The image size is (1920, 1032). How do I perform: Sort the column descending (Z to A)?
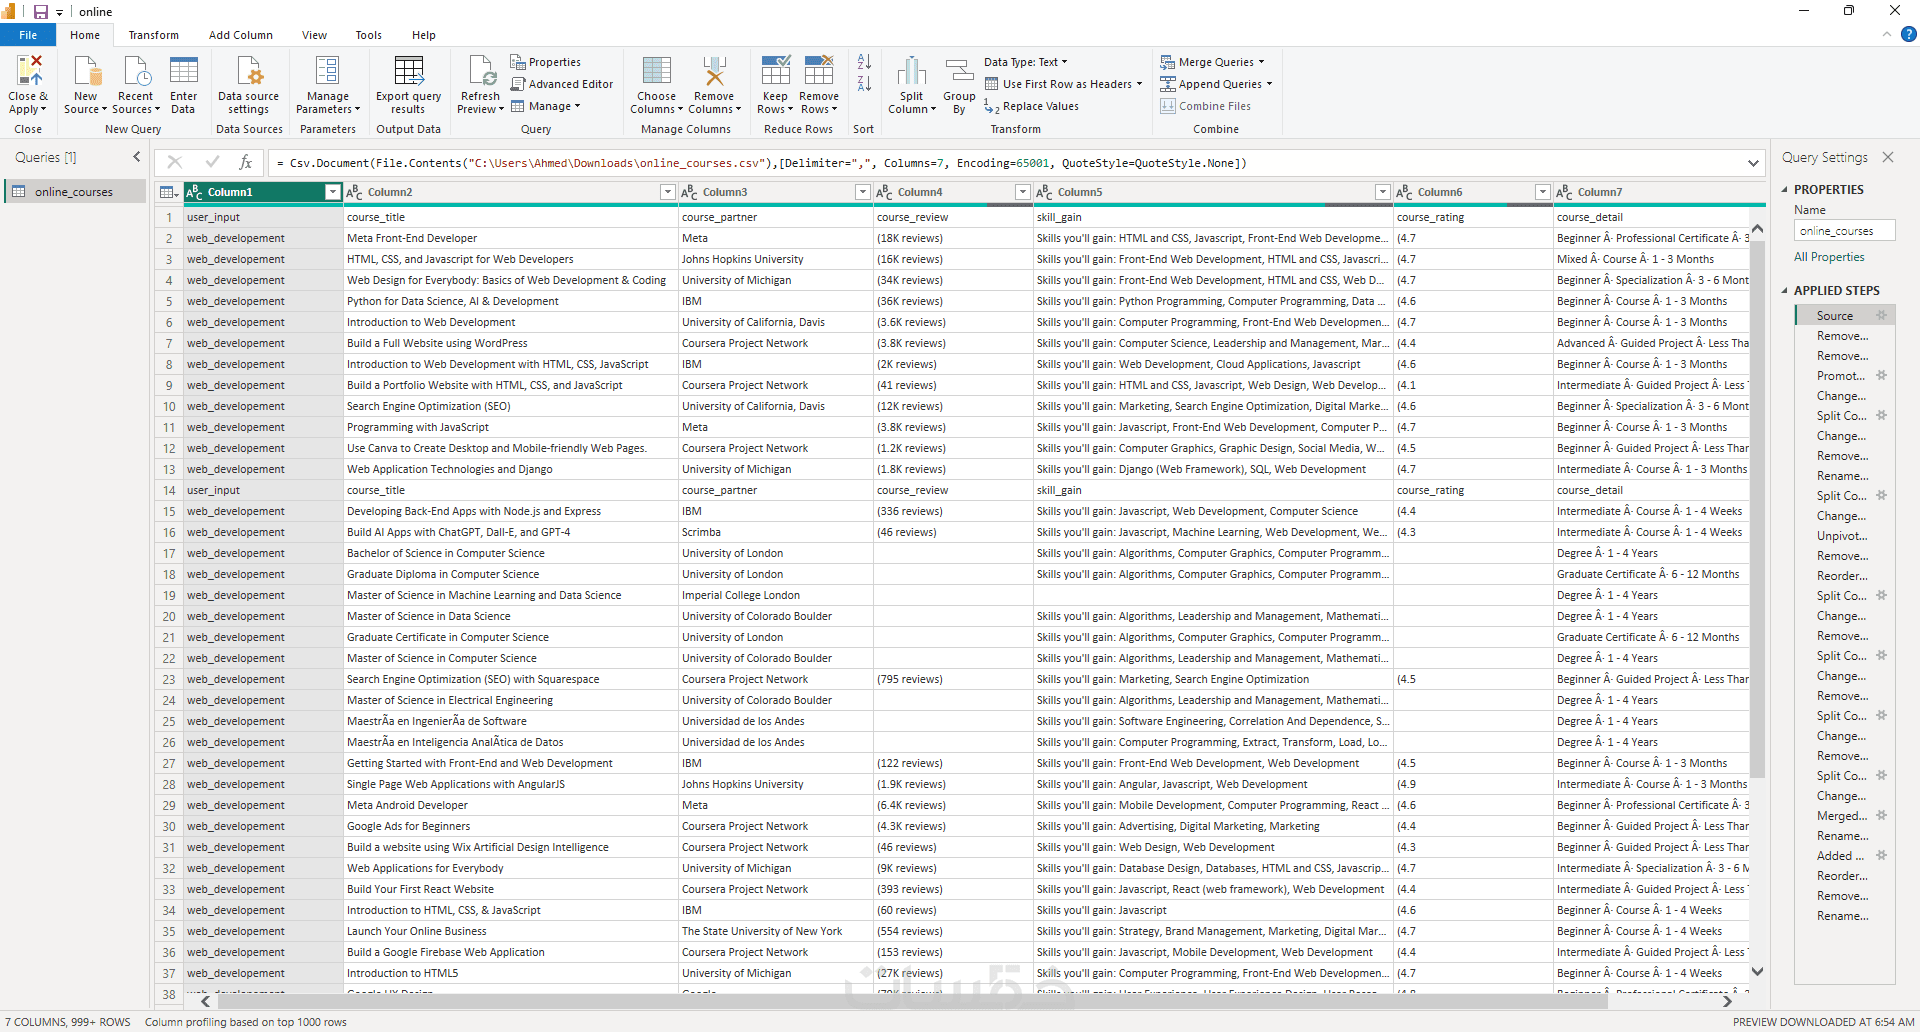(x=864, y=84)
